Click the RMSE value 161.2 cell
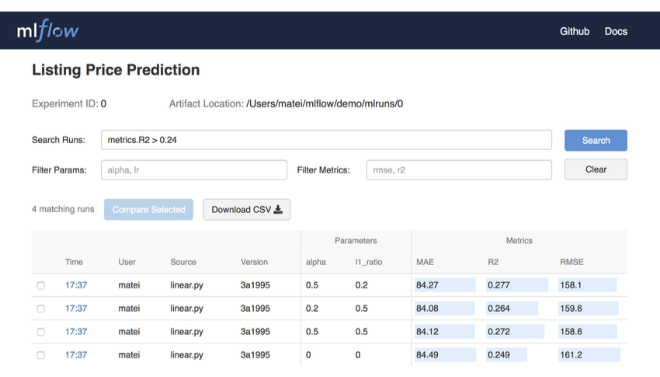 [589, 355]
